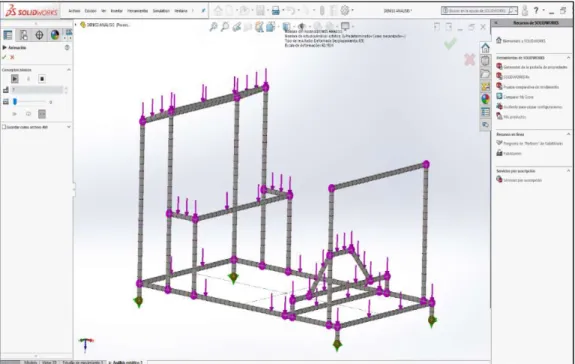Stop the animation playback
This screenshot has width=575, height=364.
42,79
